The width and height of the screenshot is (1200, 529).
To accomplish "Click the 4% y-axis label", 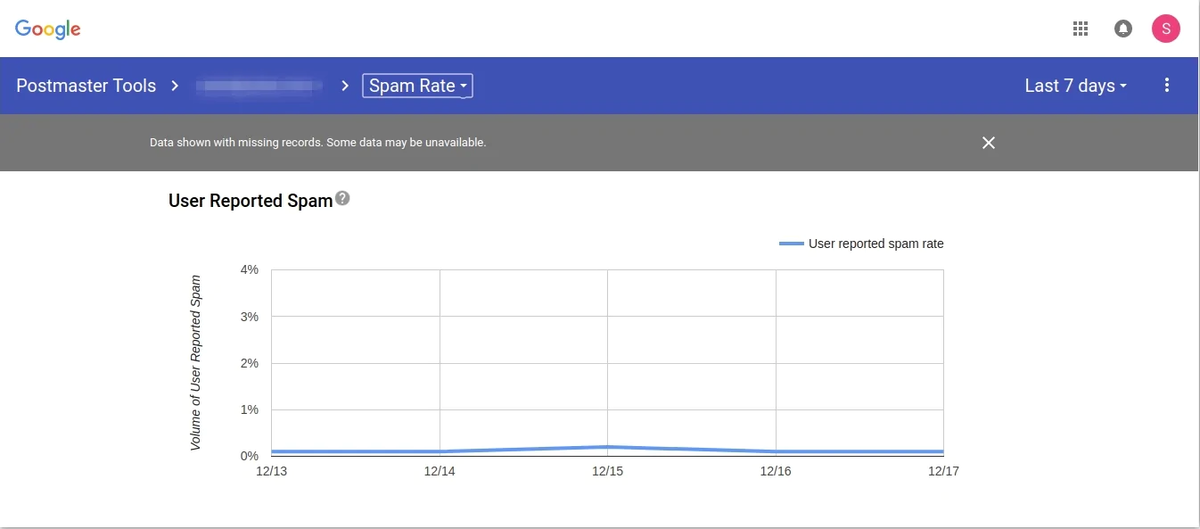I will (x=249, y=270).
